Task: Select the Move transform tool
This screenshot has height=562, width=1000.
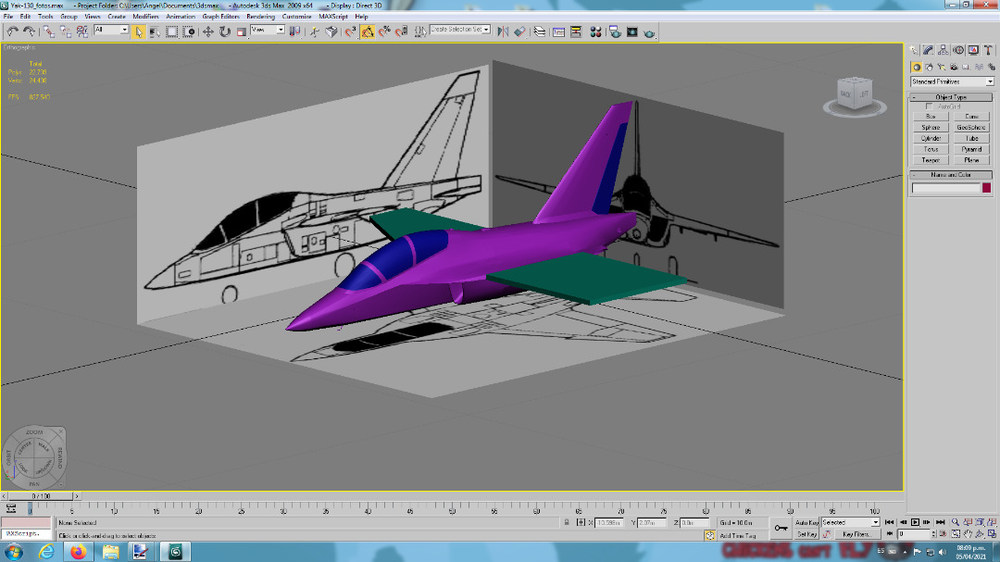Action: pyautogui.click(x=208, y=31)
